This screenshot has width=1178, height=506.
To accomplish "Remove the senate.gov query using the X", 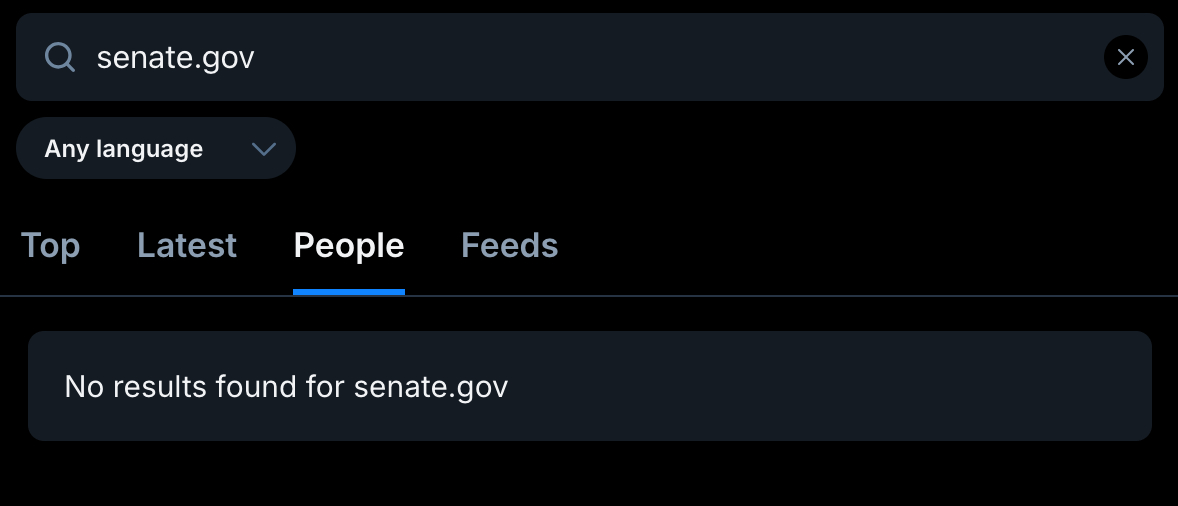I will (x=1125, y=57).
